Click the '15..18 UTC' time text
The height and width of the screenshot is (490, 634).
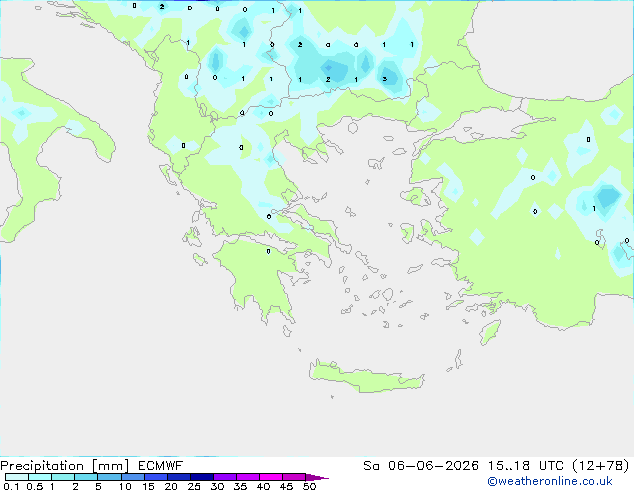pos(525,466)
